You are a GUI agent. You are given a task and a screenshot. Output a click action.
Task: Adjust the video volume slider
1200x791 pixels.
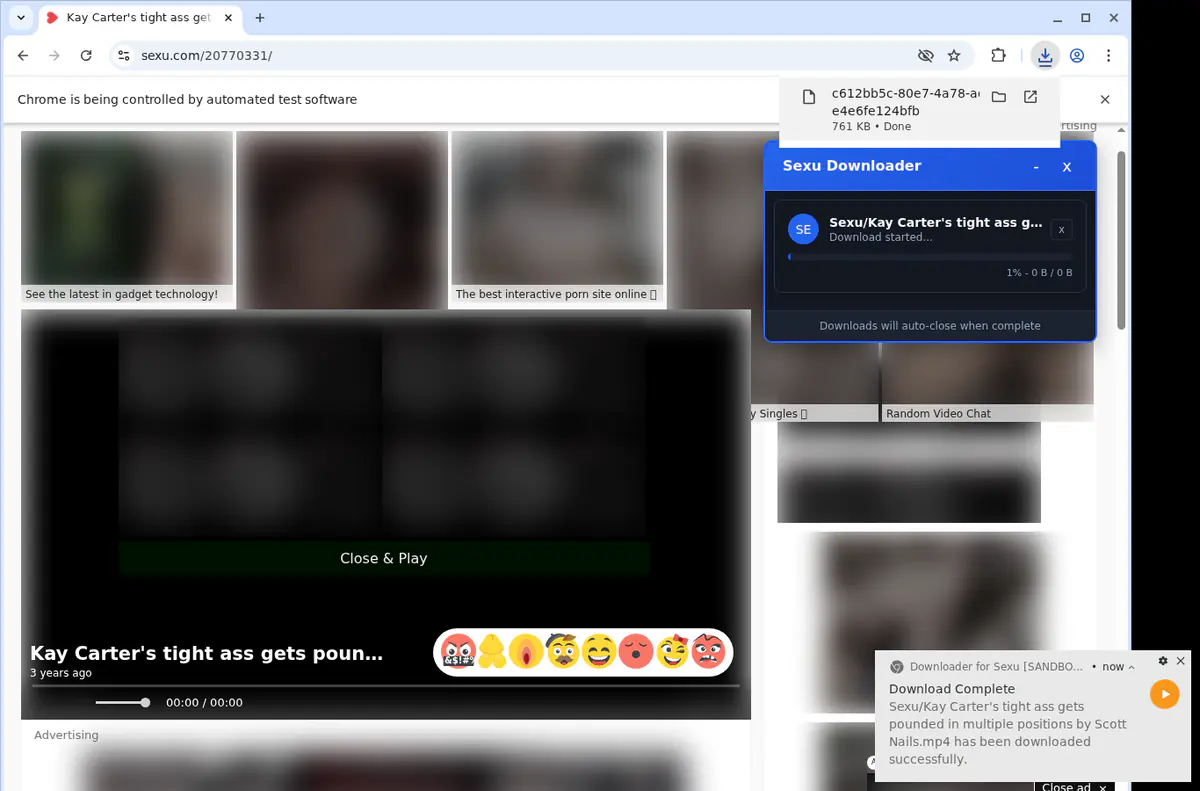click(122, 703)
